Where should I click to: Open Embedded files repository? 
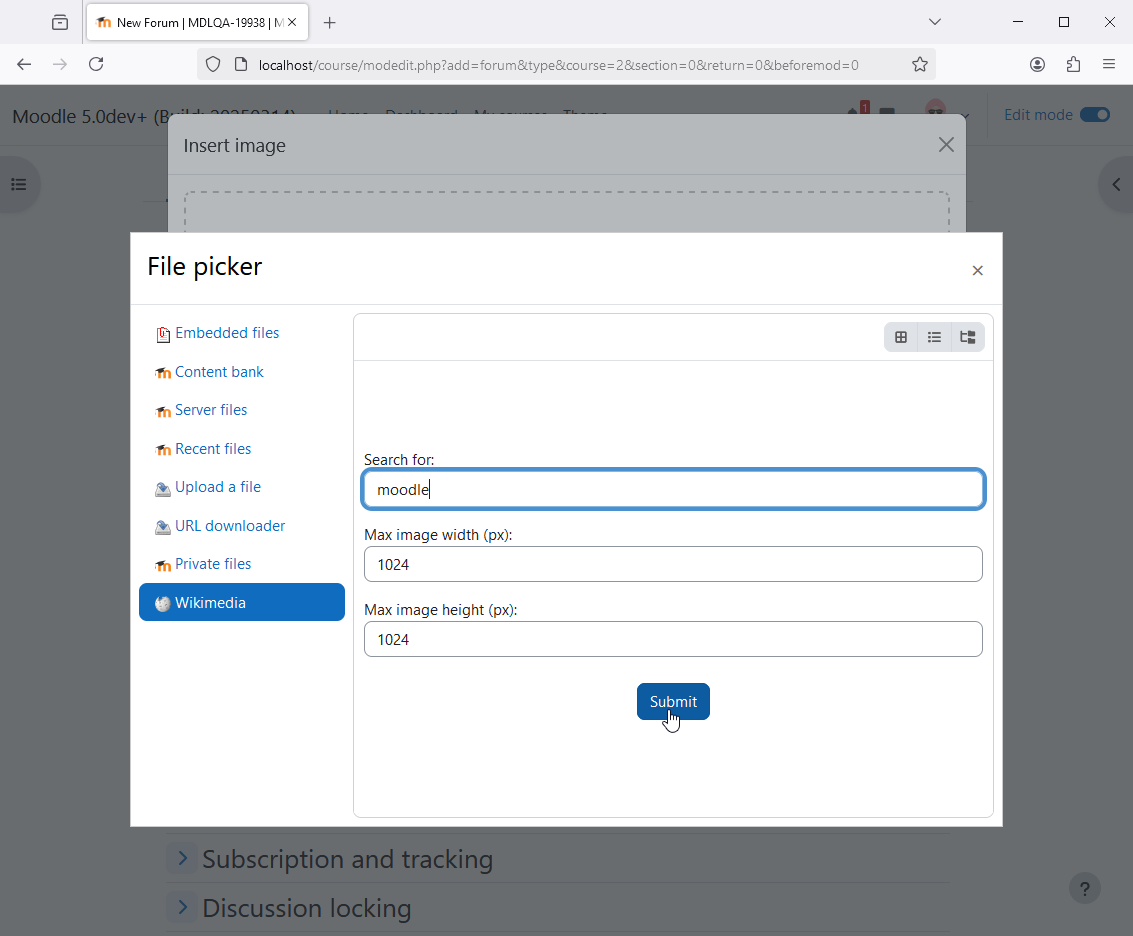227,332
